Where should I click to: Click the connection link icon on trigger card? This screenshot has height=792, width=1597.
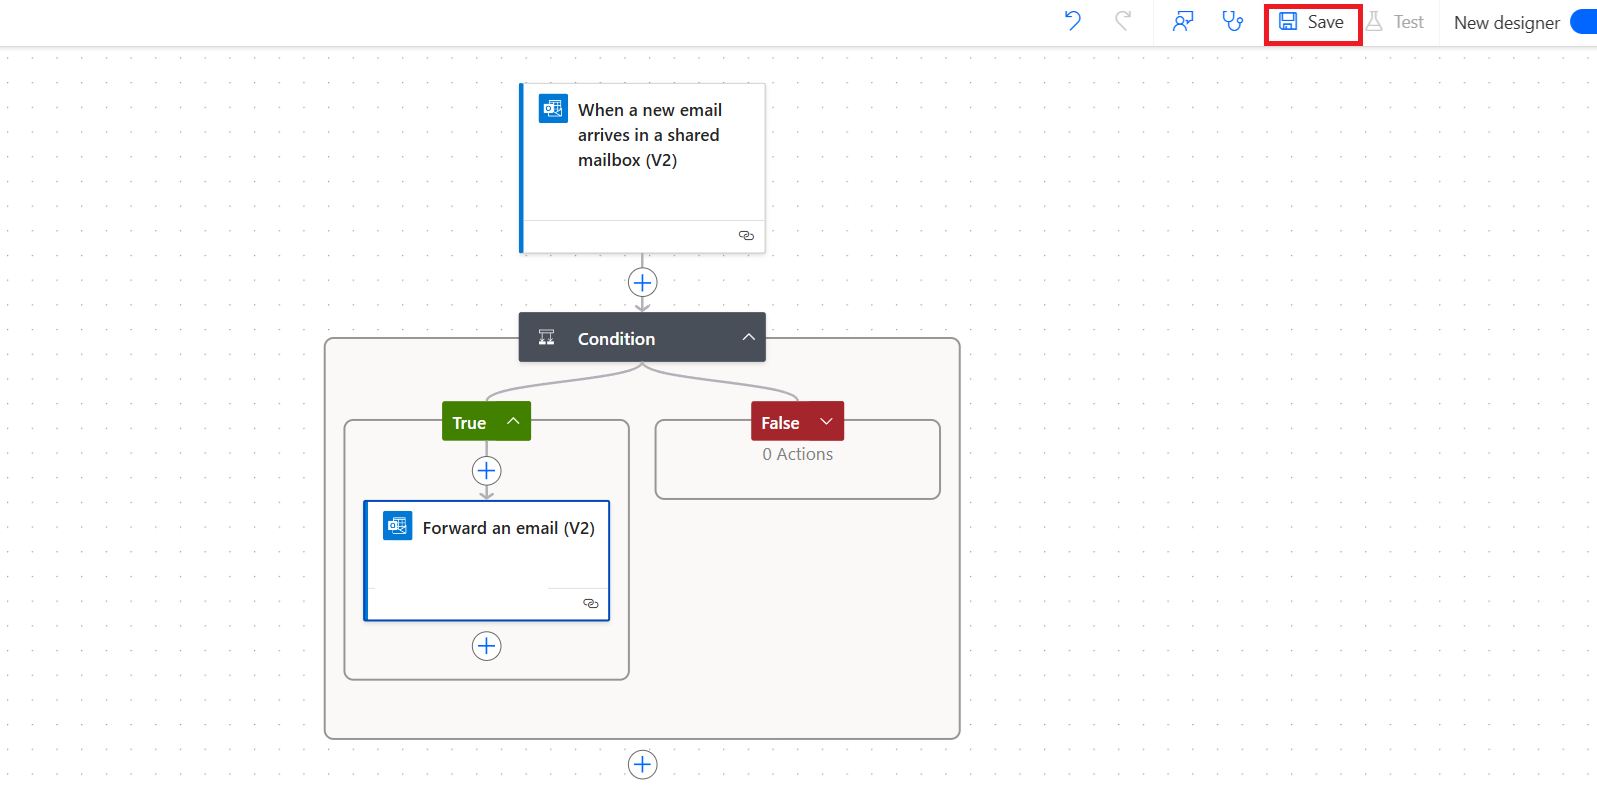tap(746, 235)
